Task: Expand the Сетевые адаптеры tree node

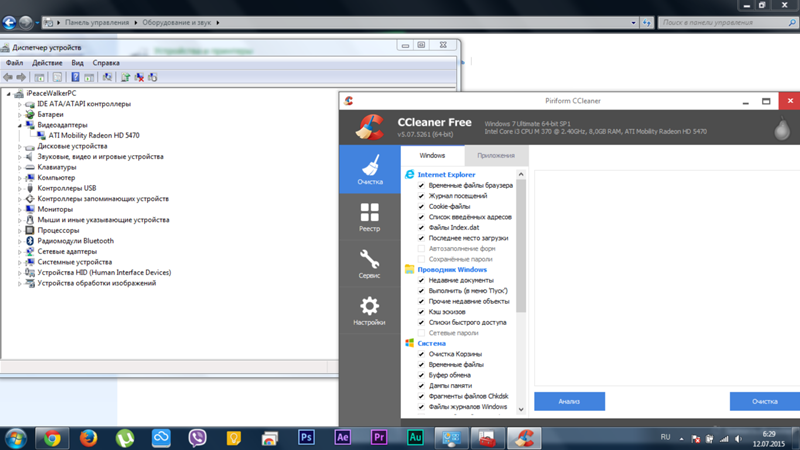Action: click(20, 252)
